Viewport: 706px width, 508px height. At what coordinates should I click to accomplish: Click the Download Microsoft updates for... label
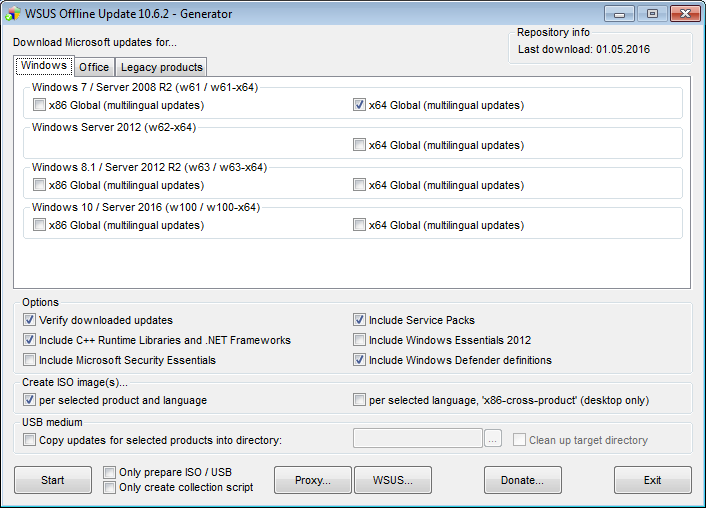pos(95,42)
